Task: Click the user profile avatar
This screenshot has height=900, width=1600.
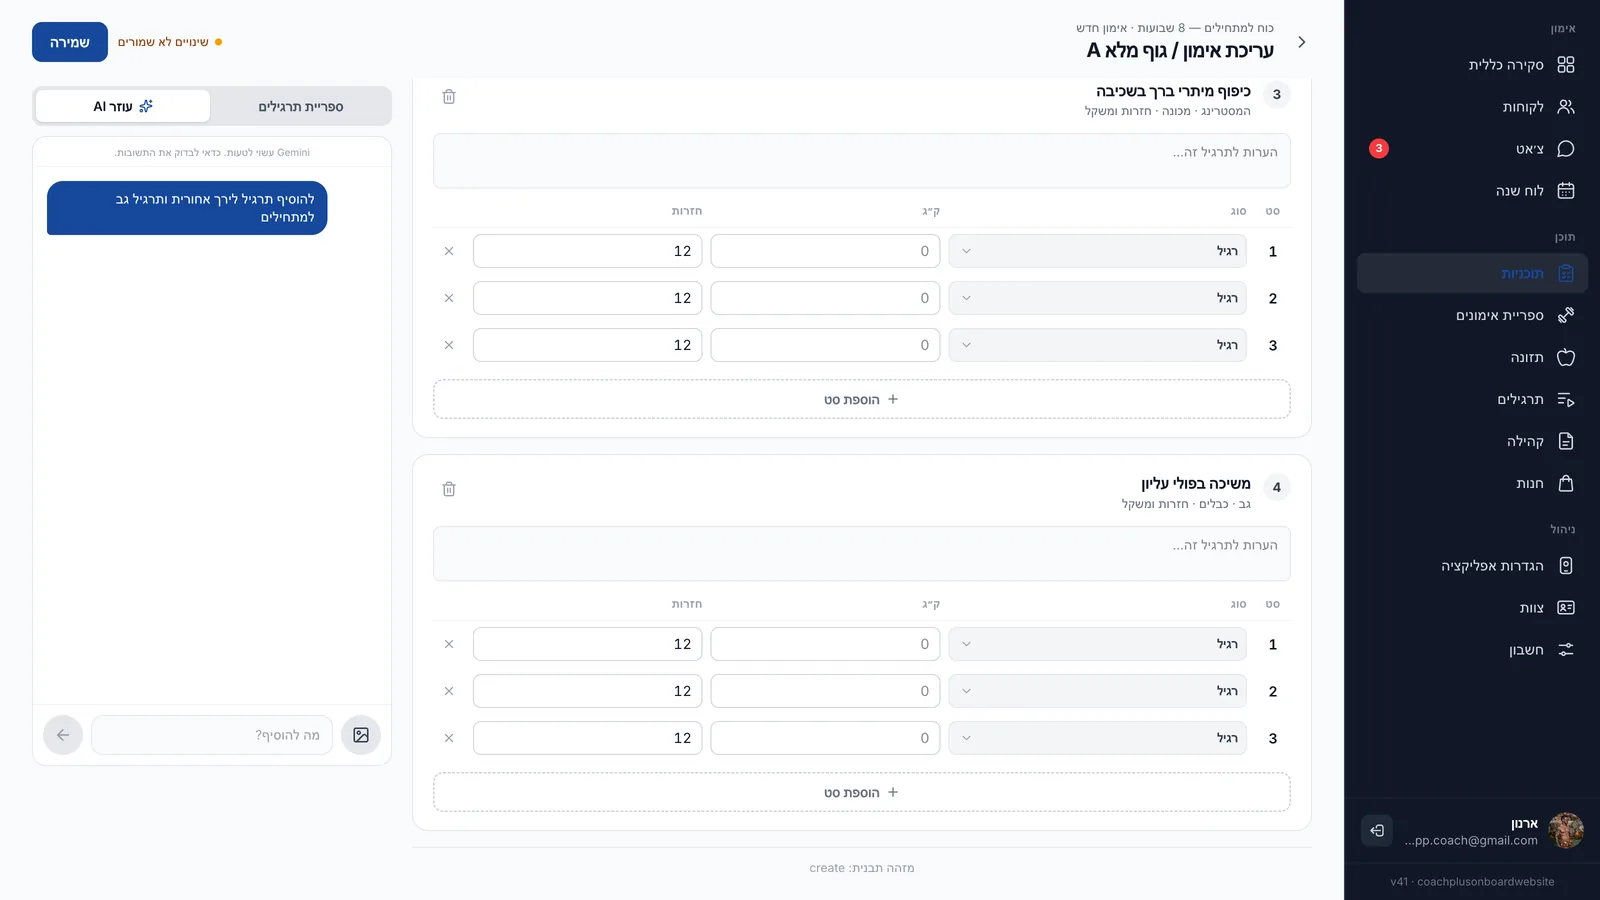Action: coord(1566,830)
